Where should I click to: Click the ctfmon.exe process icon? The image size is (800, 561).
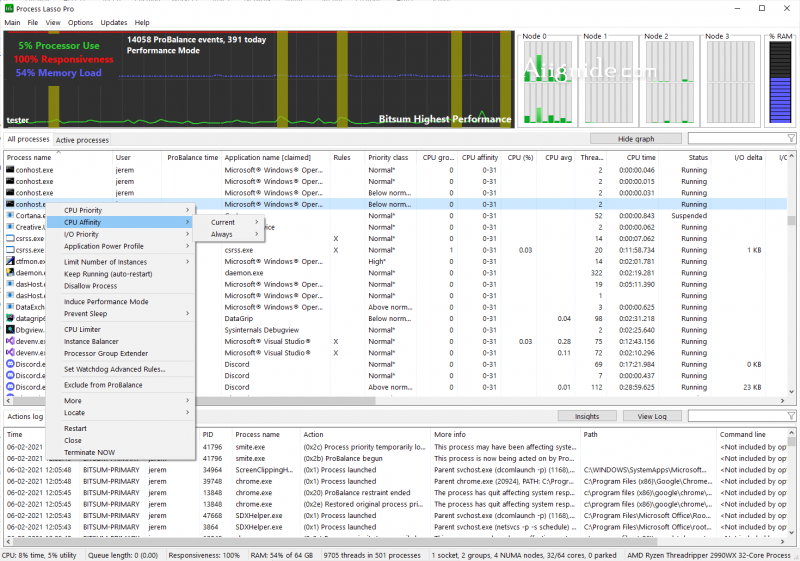coord(10,261)
